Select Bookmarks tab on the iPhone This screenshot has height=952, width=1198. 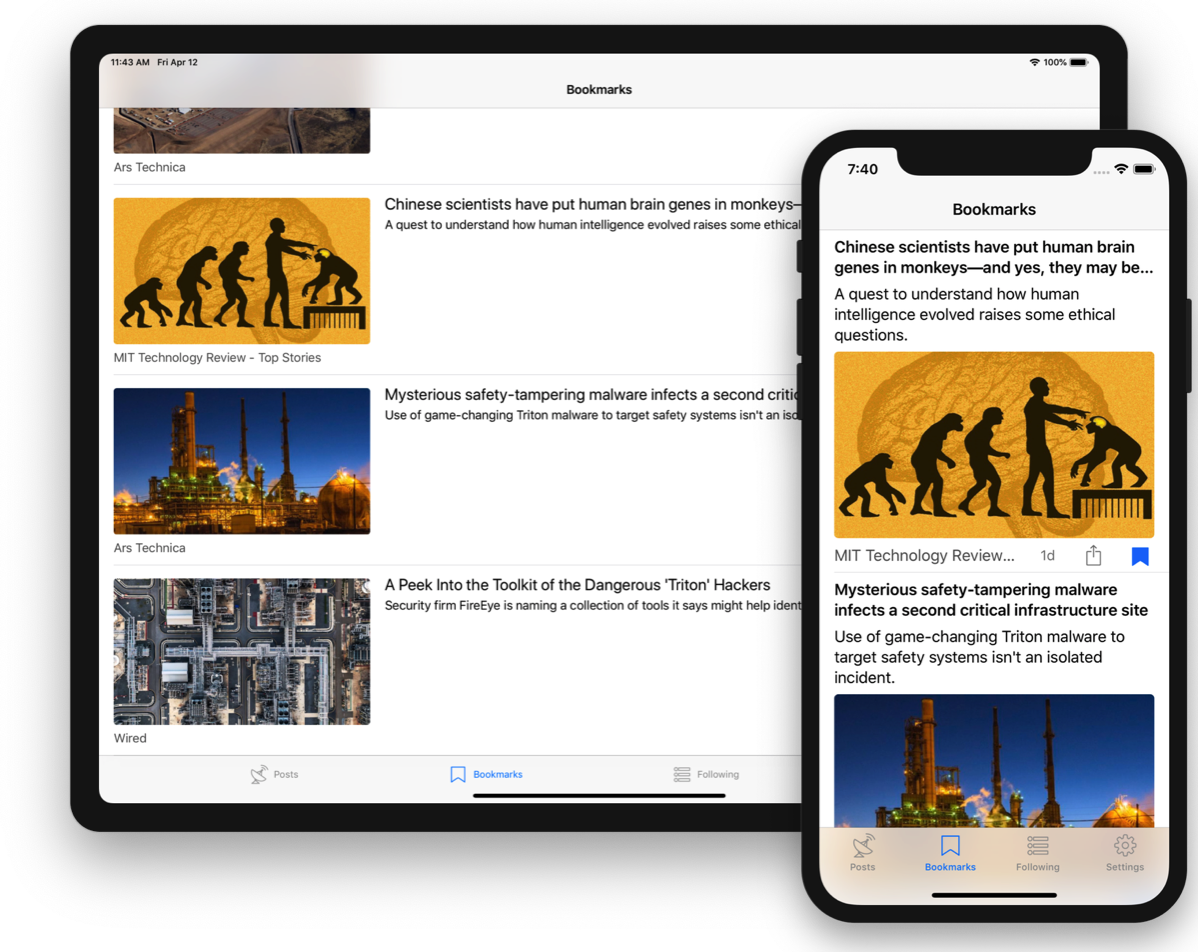(950, 853)
